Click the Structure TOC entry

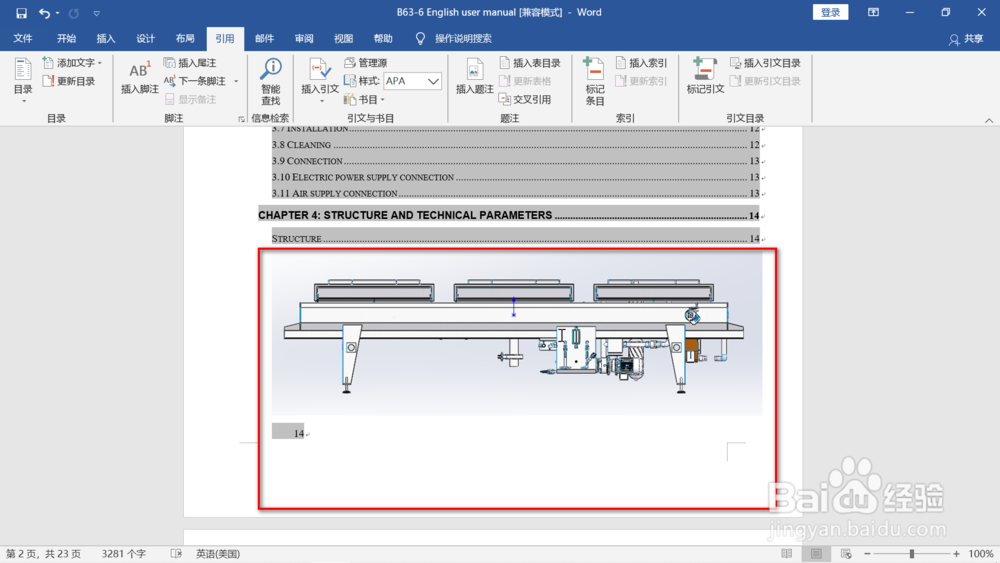coord(515,238)
